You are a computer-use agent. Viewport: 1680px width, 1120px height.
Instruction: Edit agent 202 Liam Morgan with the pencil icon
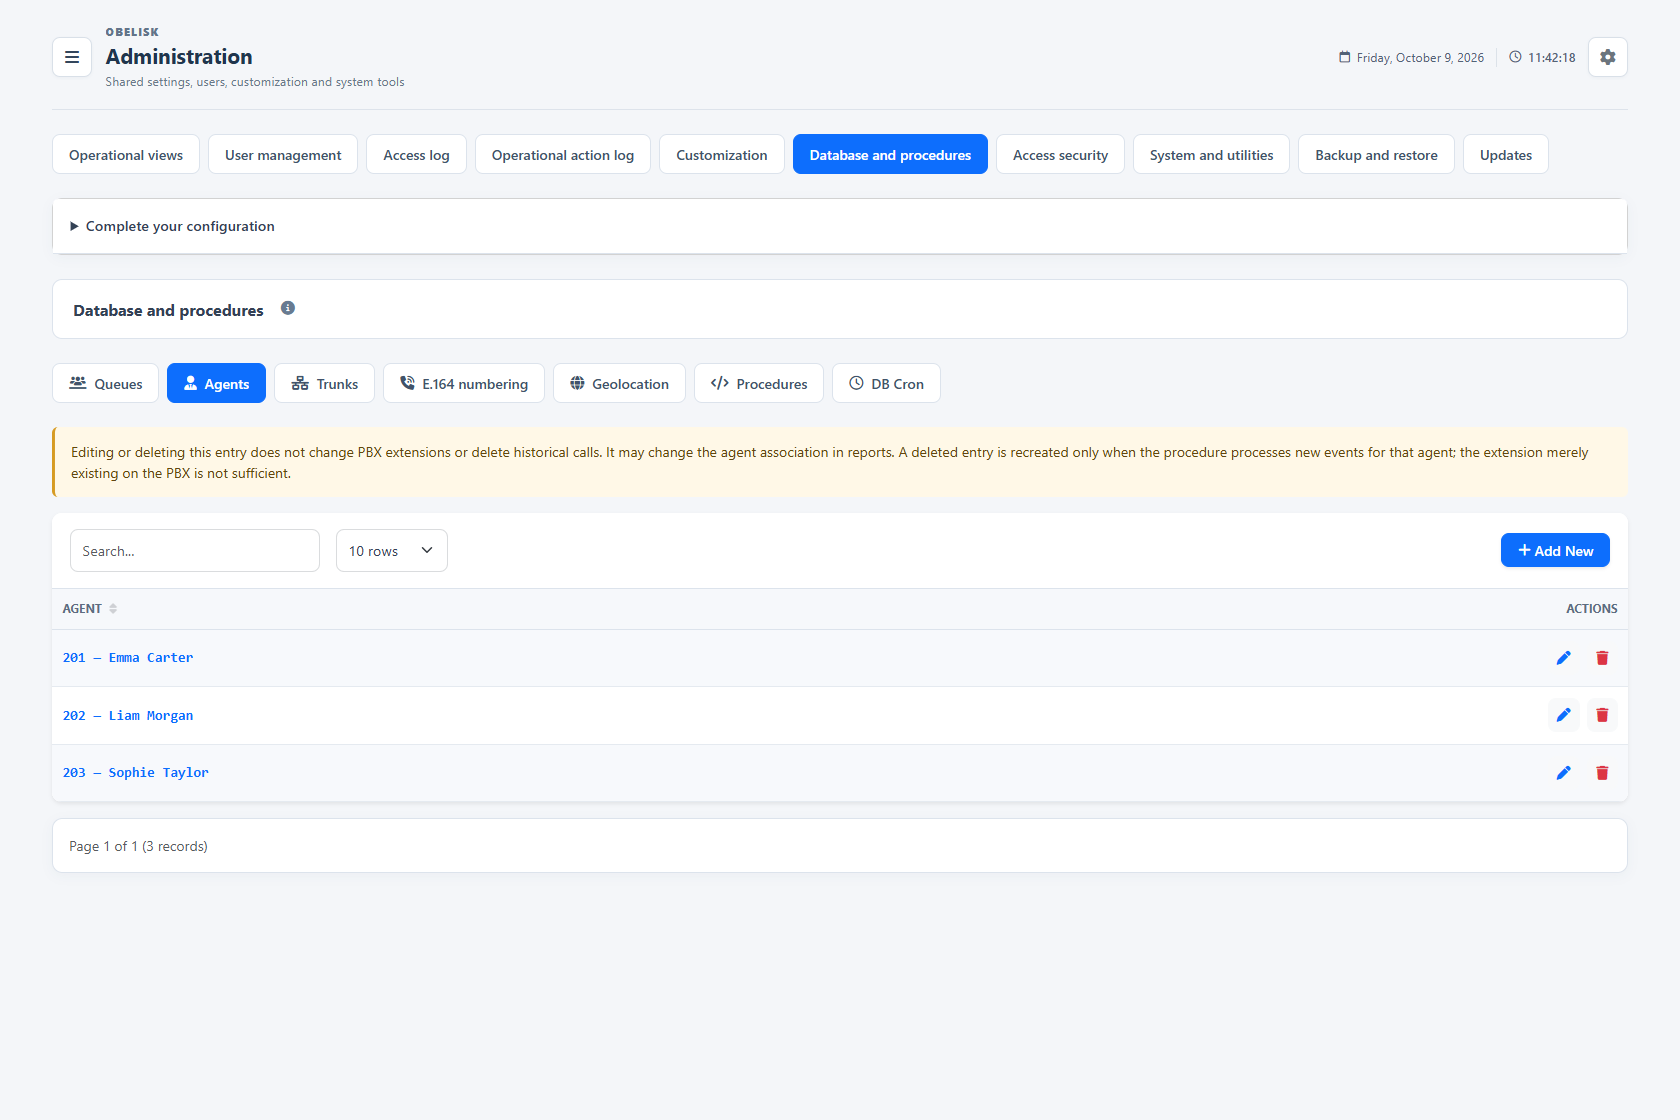[x=1564, y=715]
